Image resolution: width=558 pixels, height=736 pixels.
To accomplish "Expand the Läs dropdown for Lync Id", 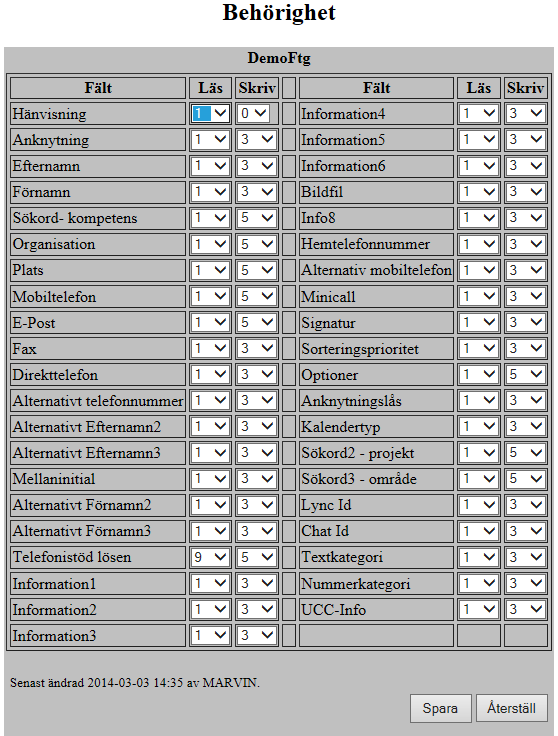I will coord(479,505).
